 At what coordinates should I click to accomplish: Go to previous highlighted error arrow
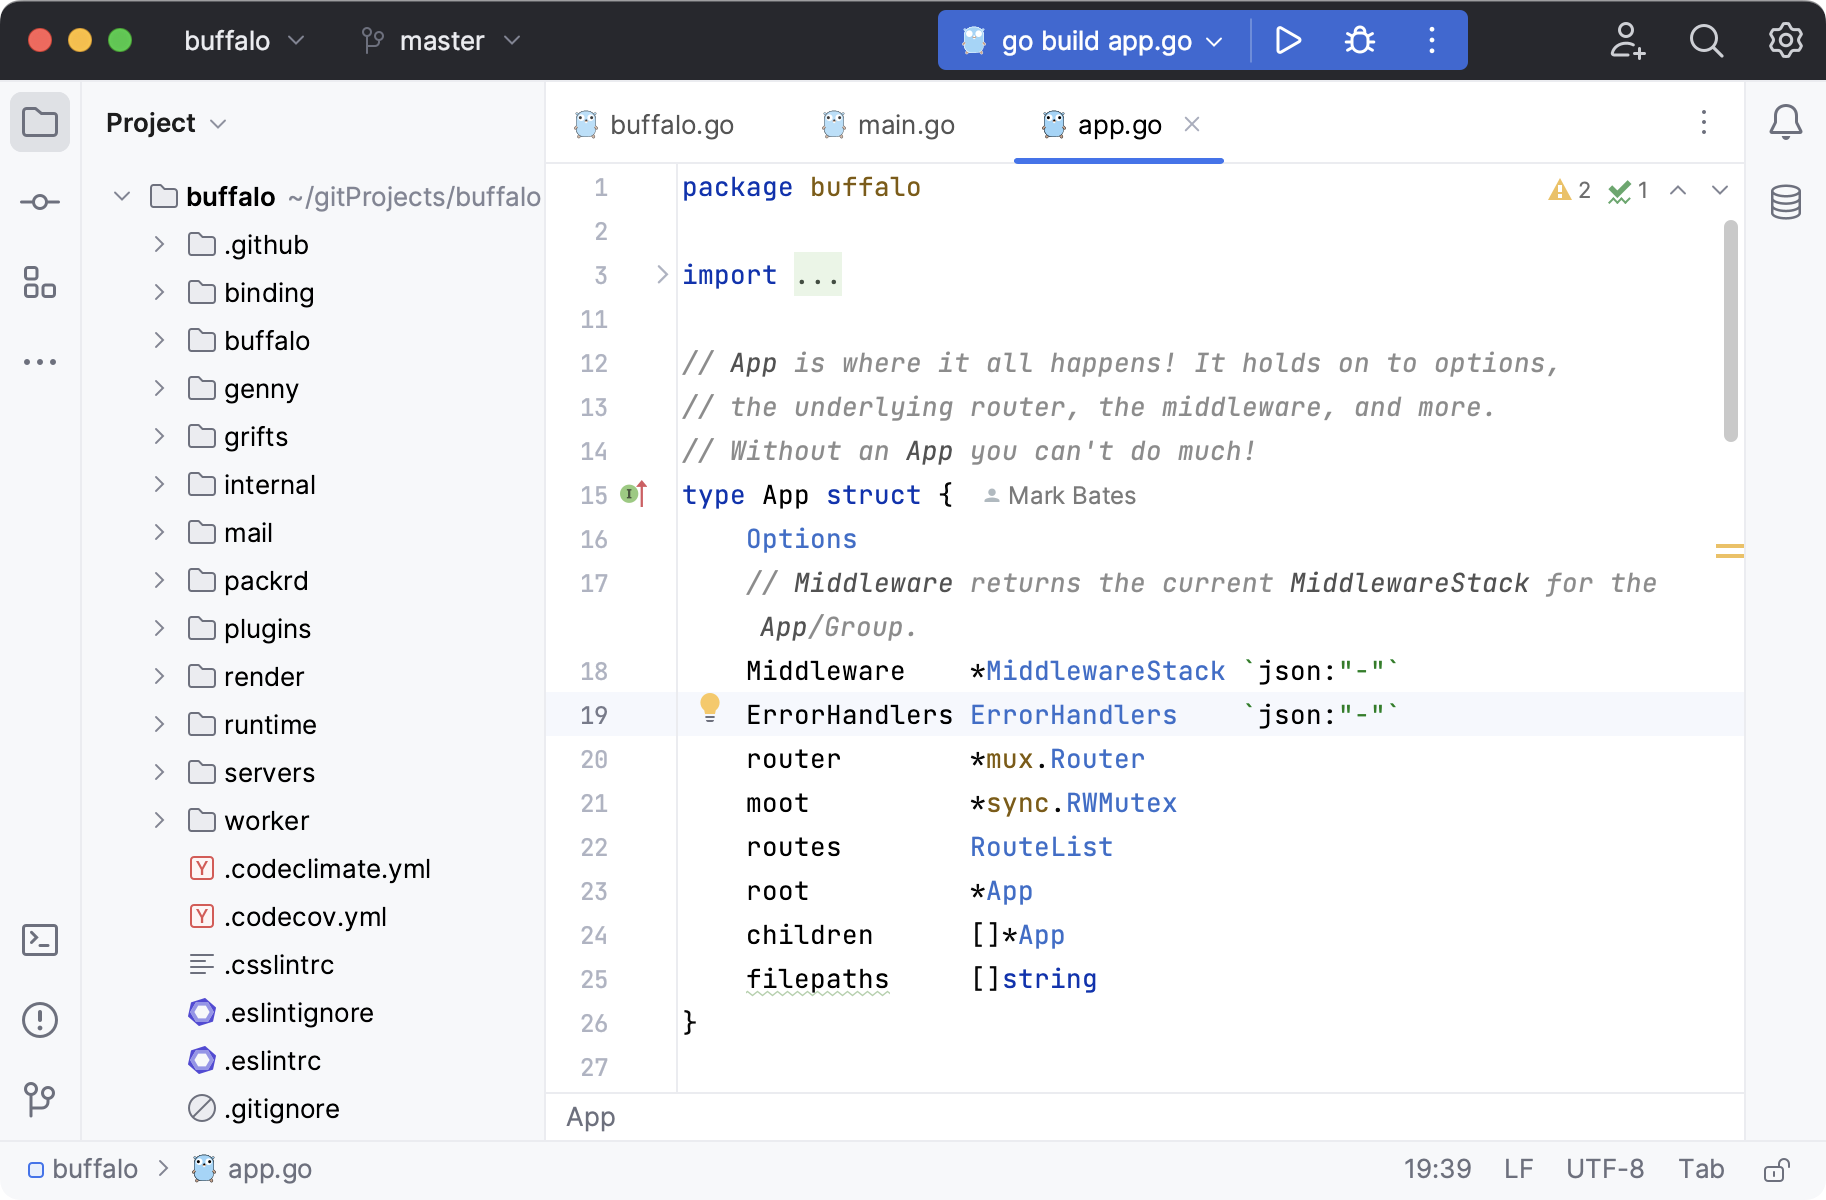coord(1678,190)
